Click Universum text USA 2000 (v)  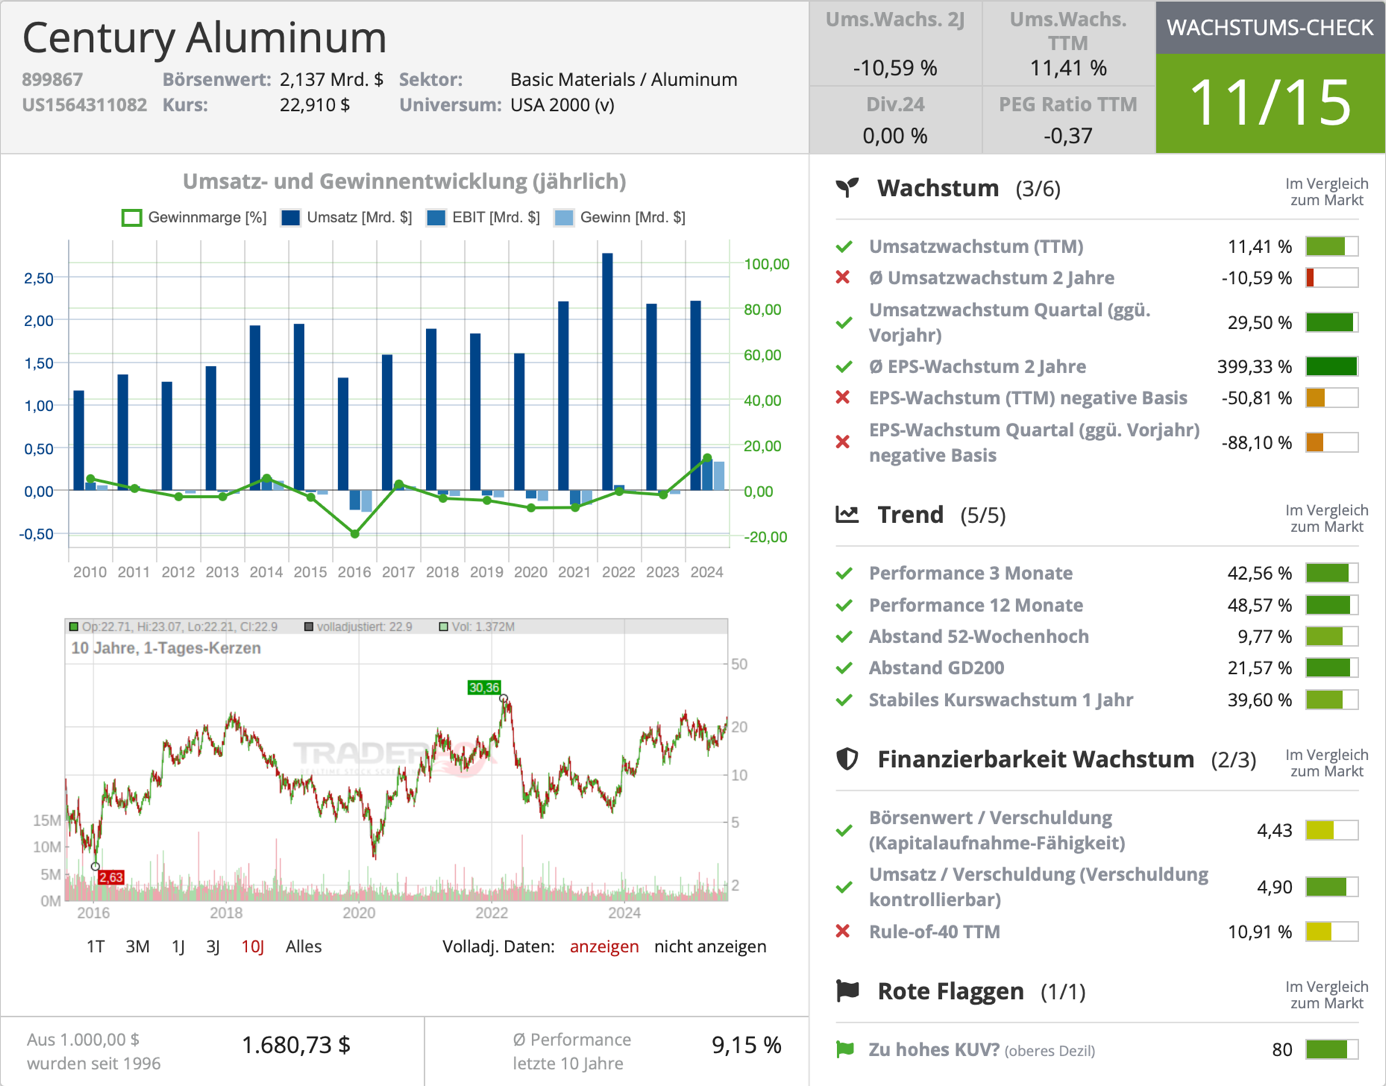(562, 105)
